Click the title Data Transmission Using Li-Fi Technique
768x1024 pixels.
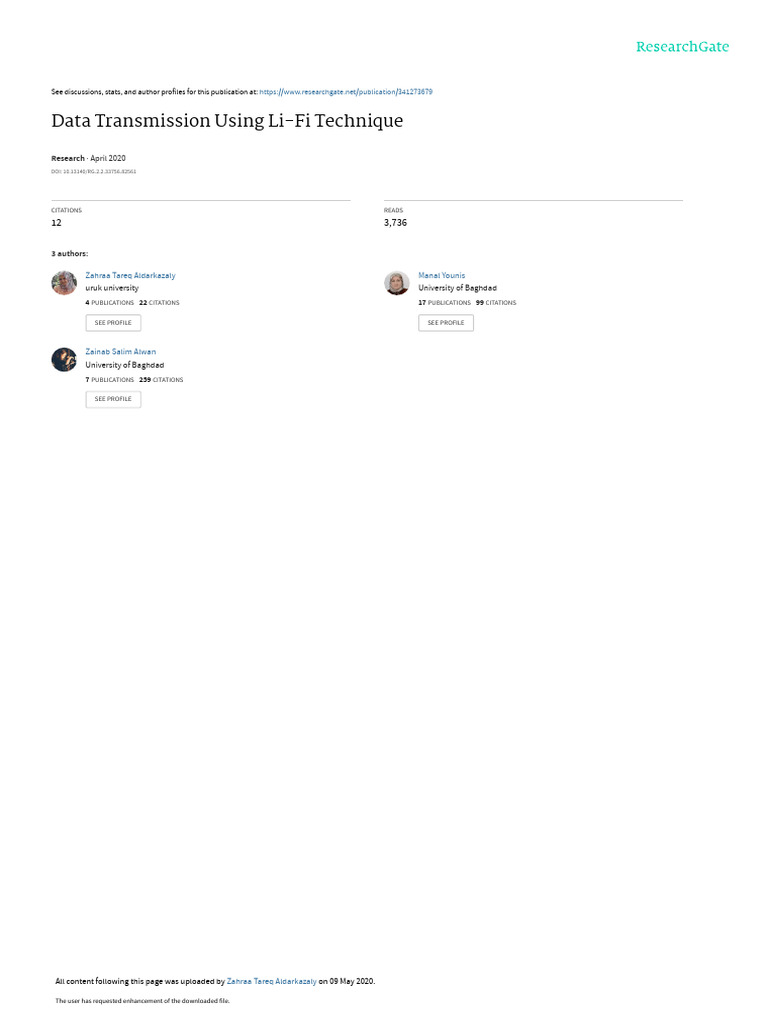click(227, 121)
